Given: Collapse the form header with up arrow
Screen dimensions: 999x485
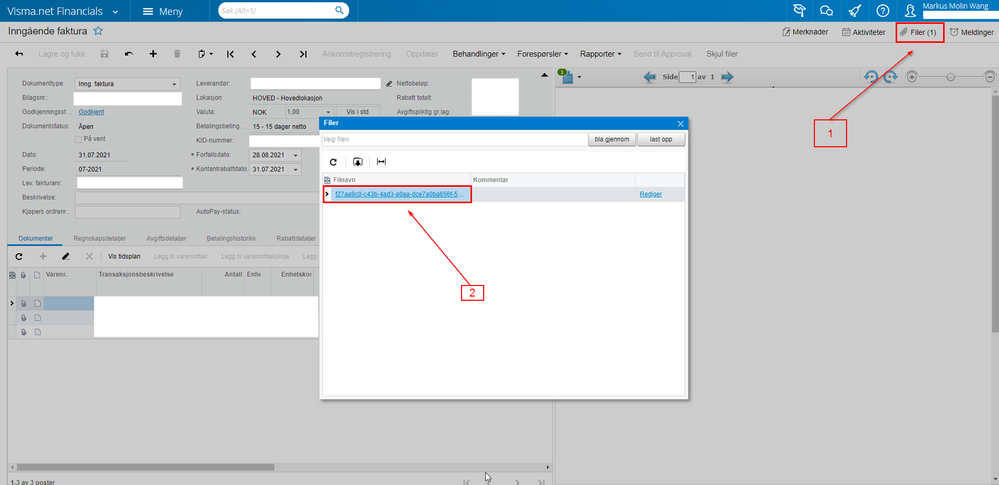Looking at the screenshot, I should click(543, 76).
